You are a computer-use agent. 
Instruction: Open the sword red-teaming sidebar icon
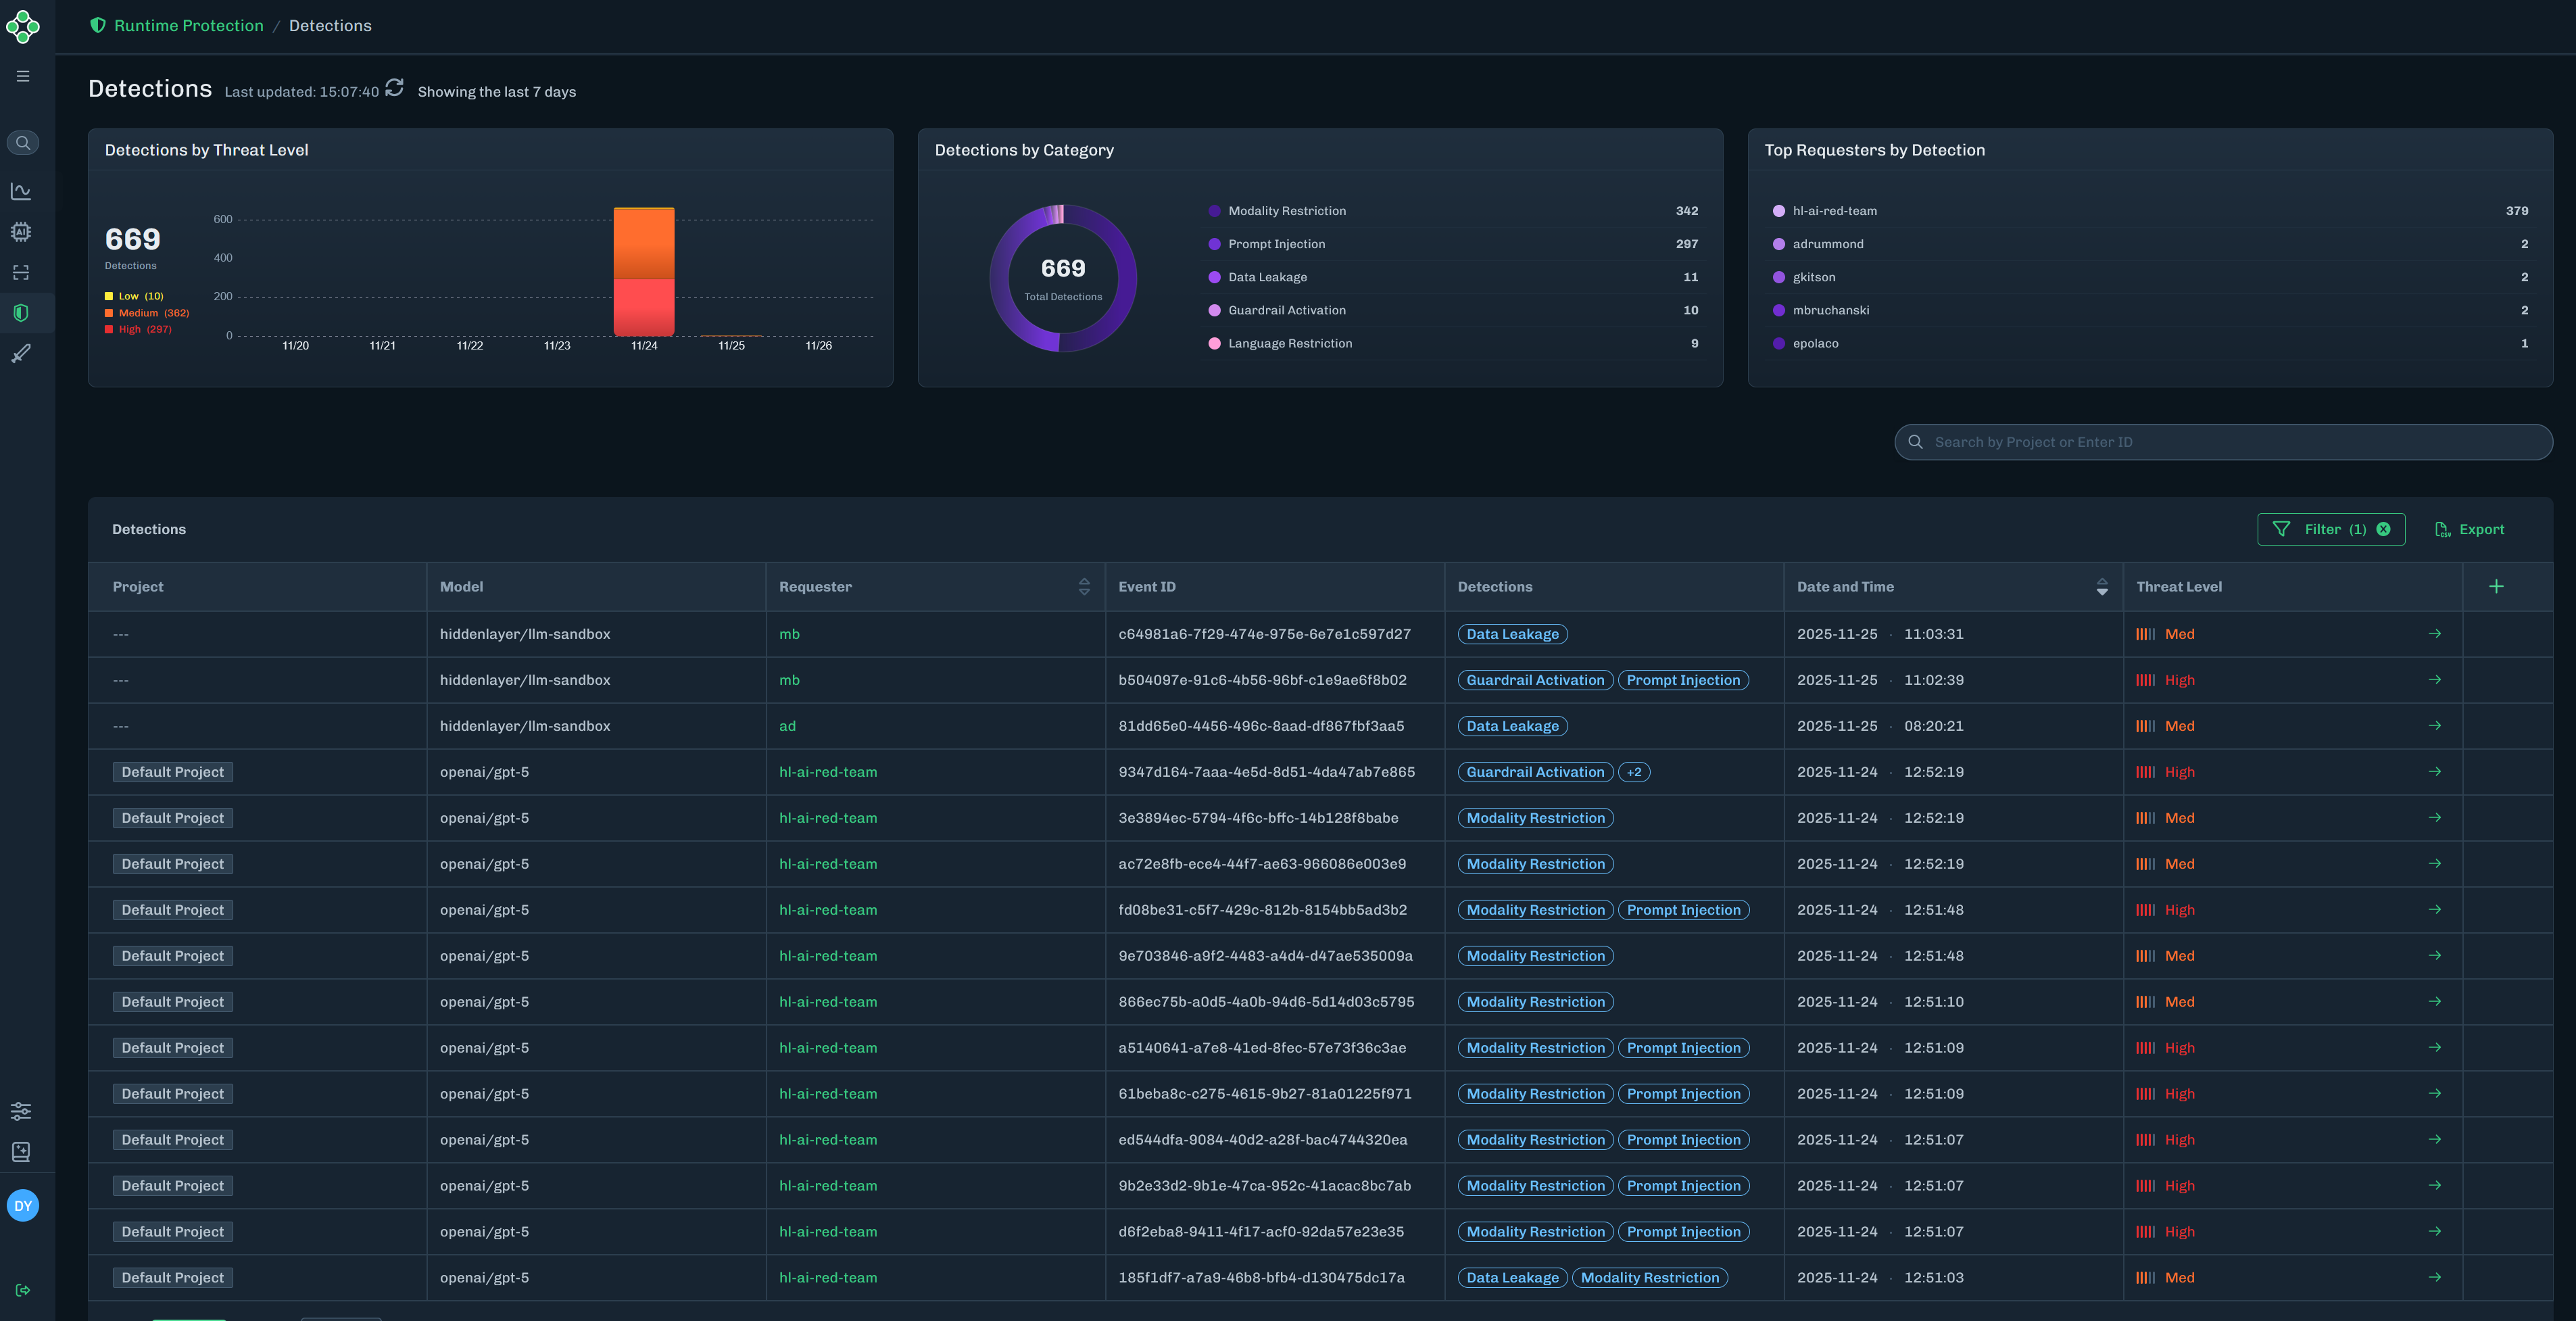[21, 353]
